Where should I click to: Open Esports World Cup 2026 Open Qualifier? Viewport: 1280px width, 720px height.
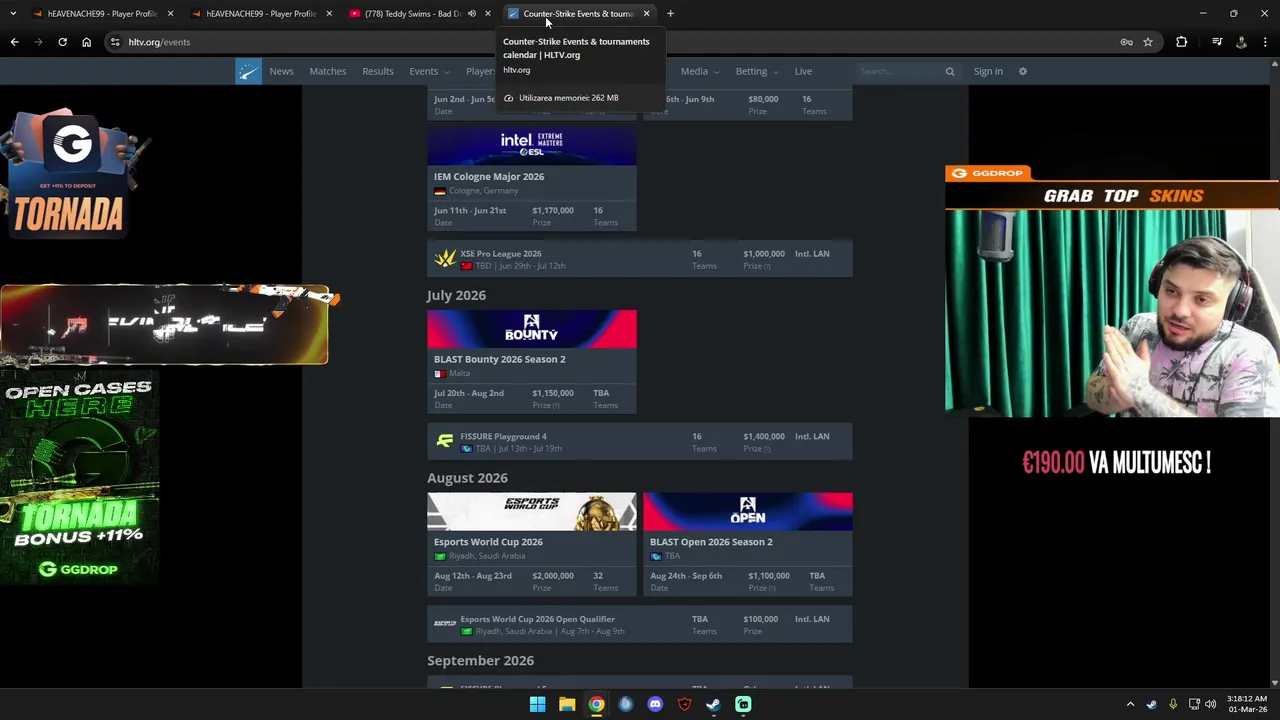click(640, 624)
